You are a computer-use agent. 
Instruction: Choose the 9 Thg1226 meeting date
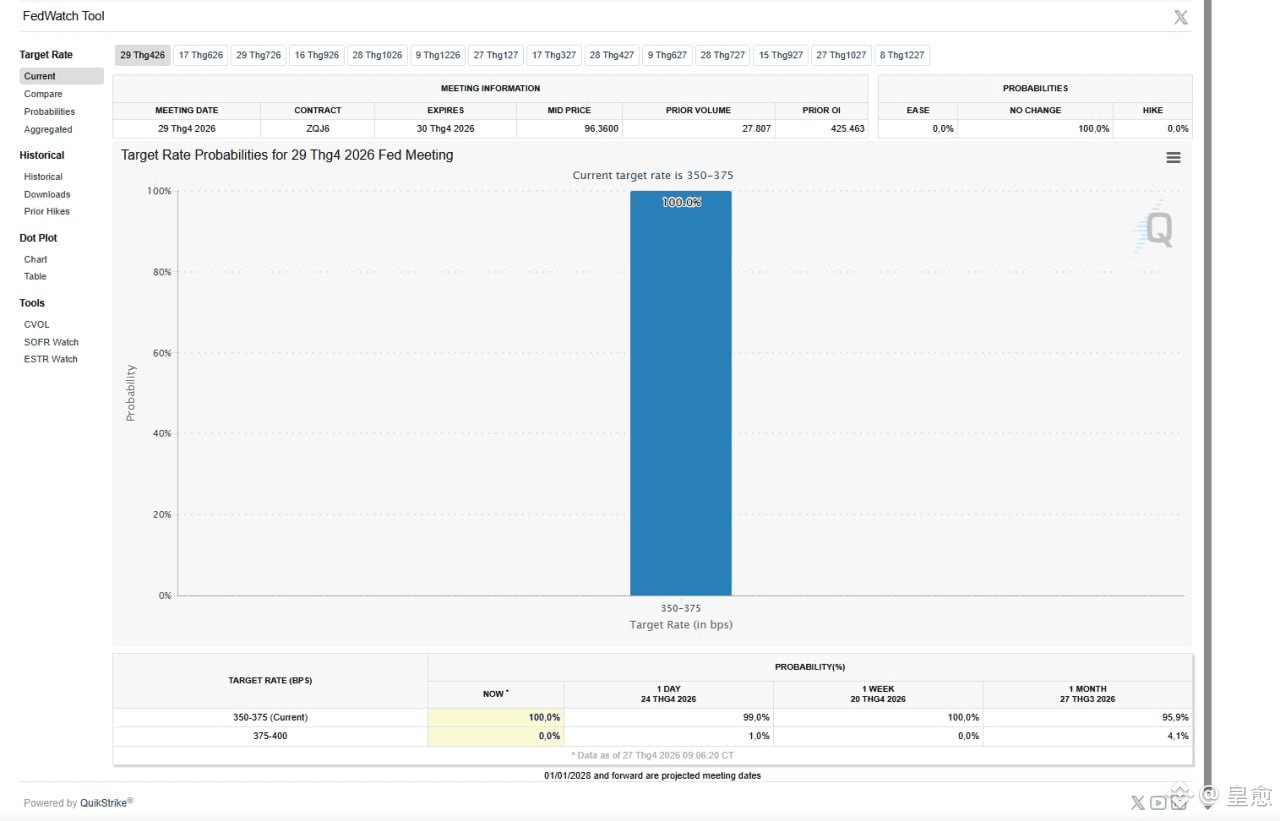coord(438,55)
